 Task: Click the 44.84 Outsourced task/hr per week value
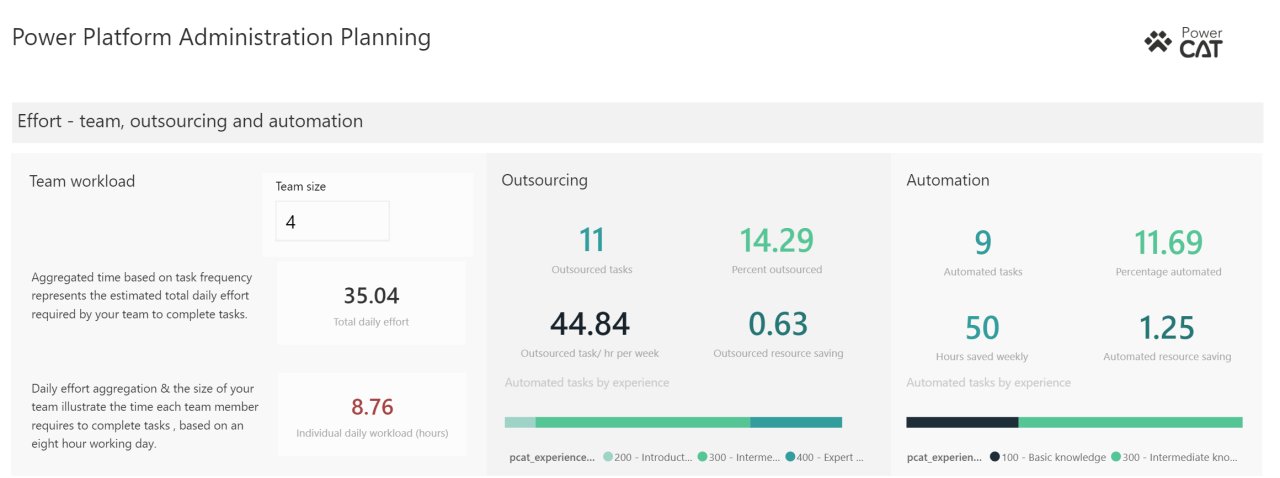click(x=590, y=324)
